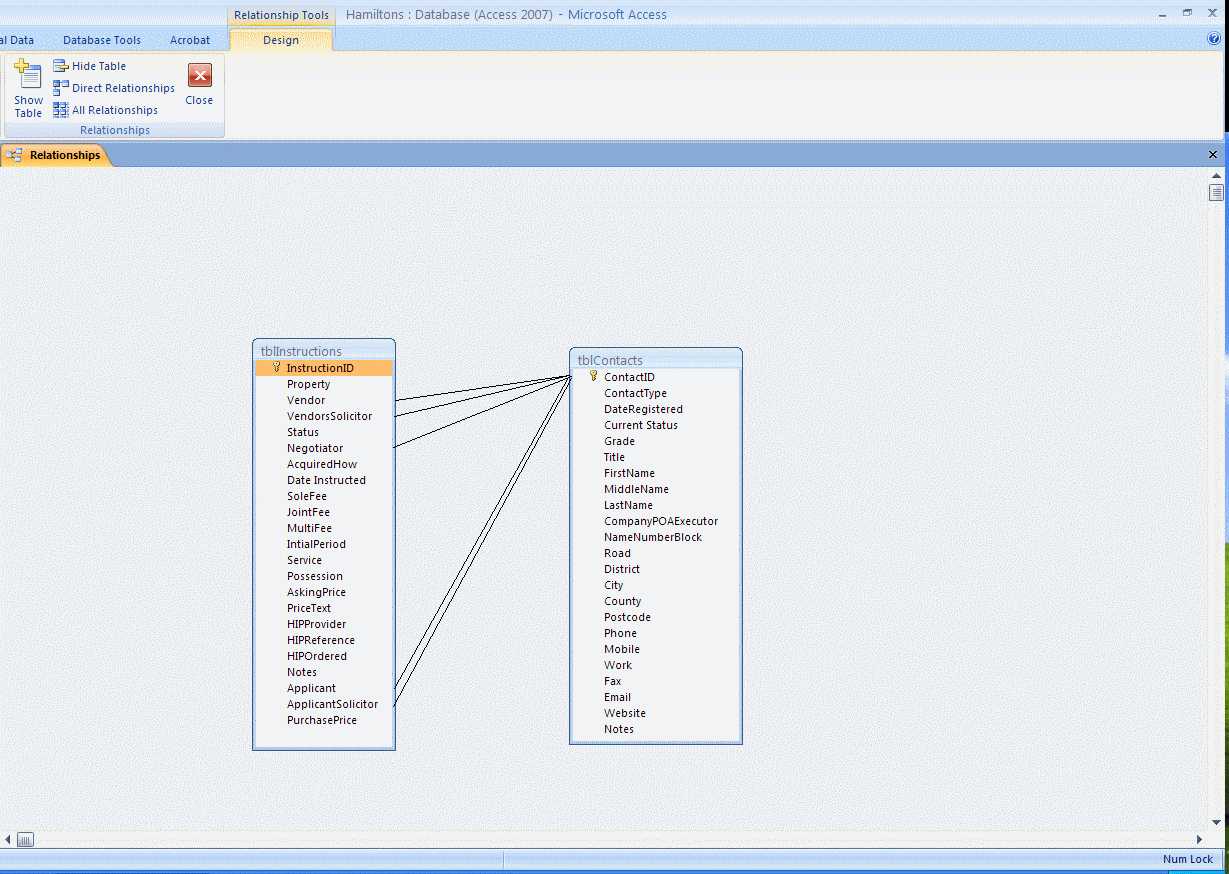1229x874 pixels.
Task: Switch to the Design ribbon tab
Action: click(281, 40)
